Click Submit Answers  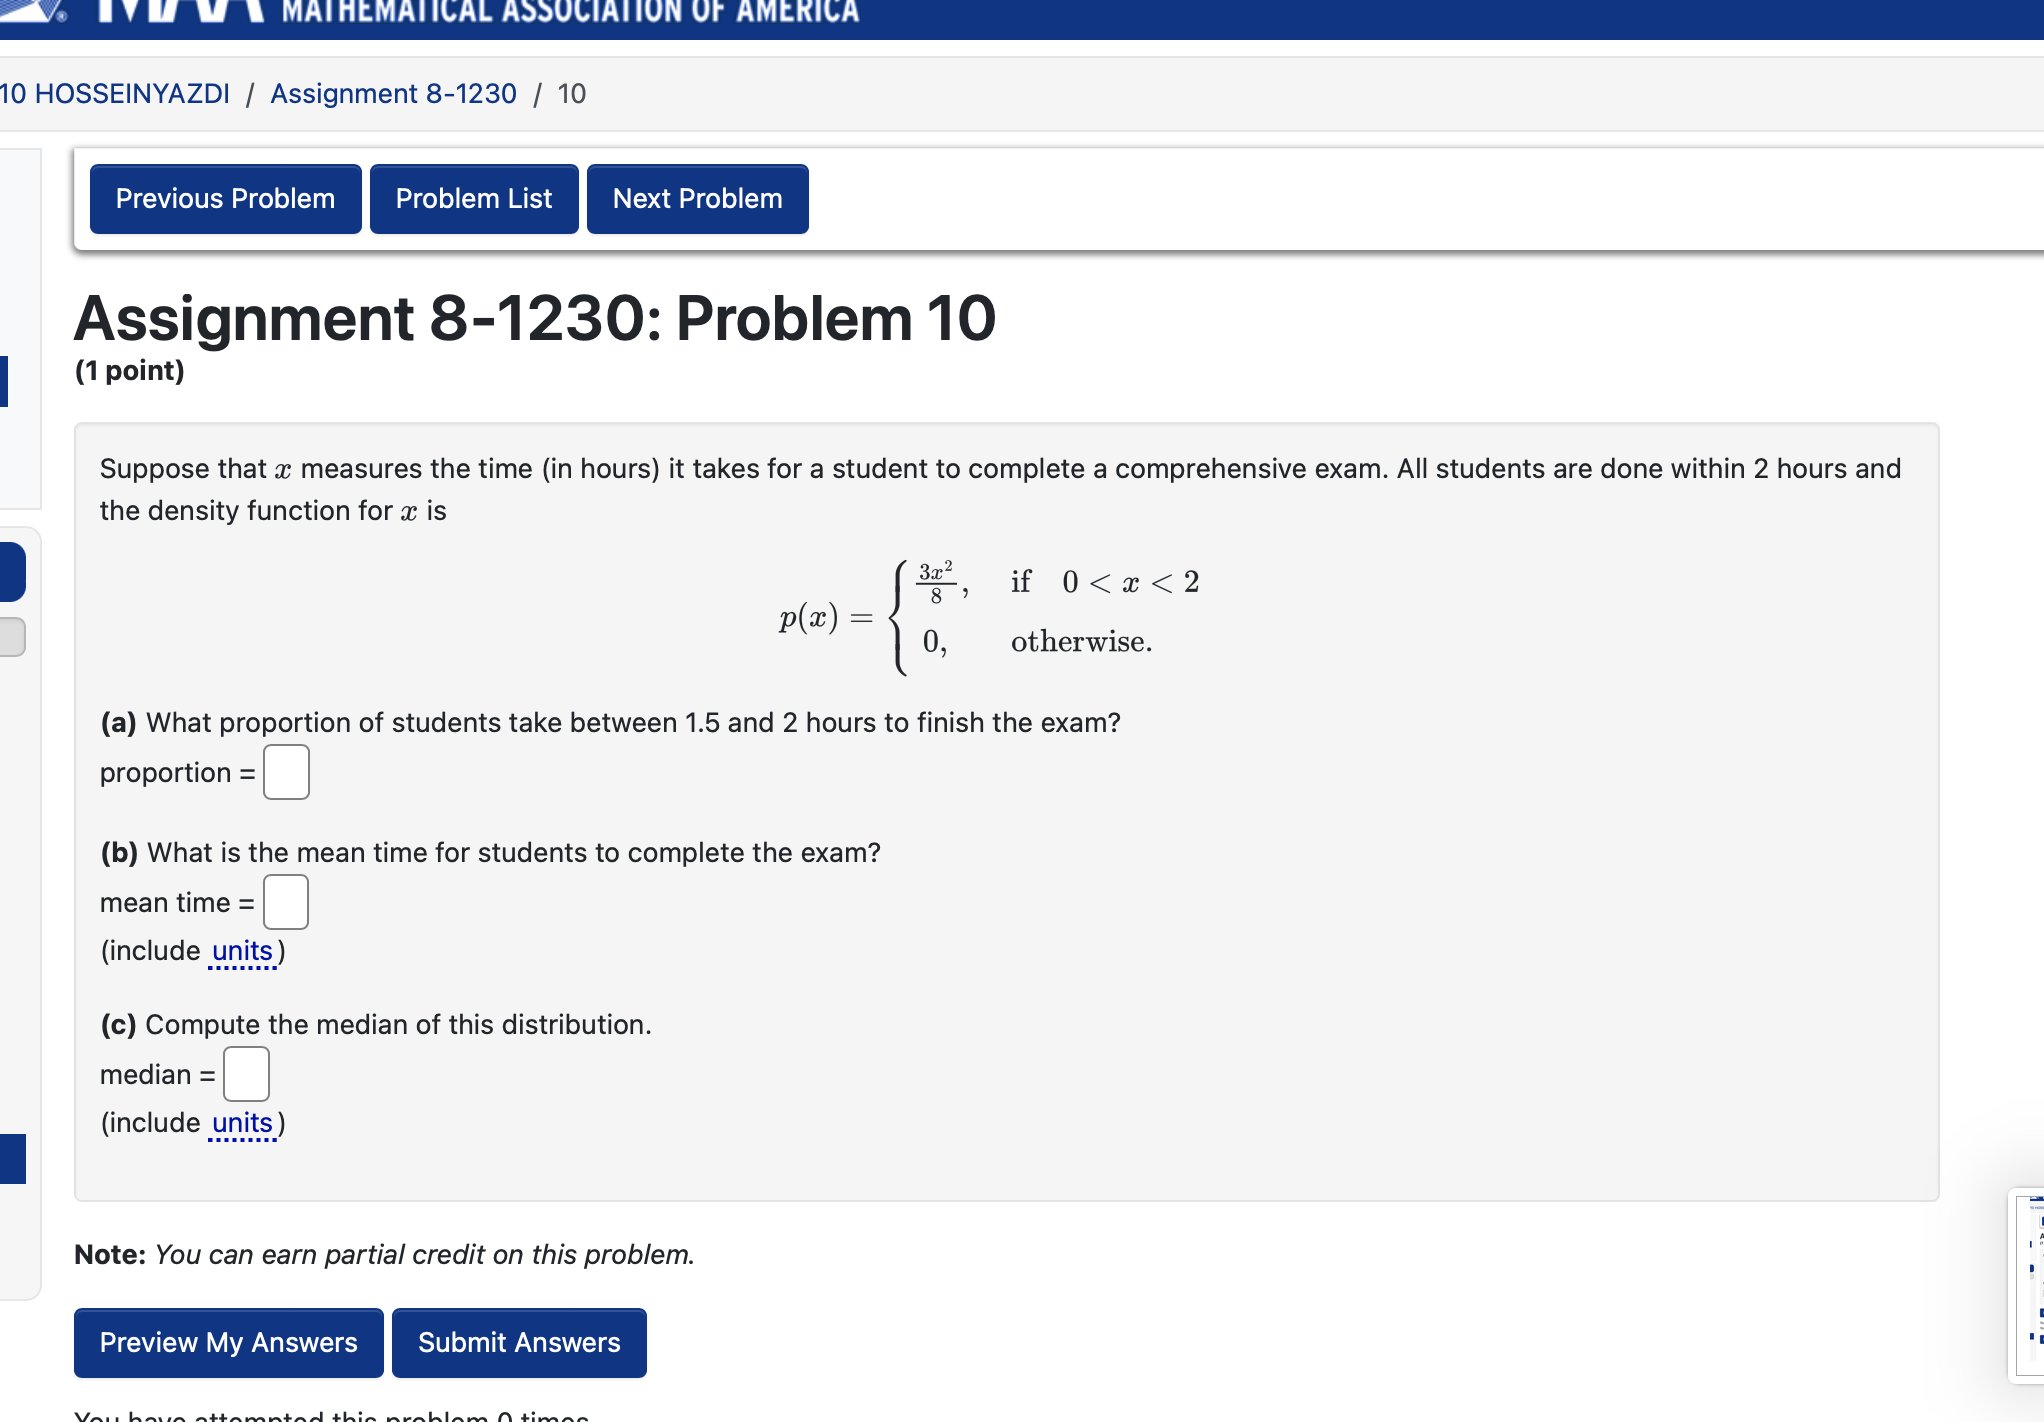(518, 1342)
